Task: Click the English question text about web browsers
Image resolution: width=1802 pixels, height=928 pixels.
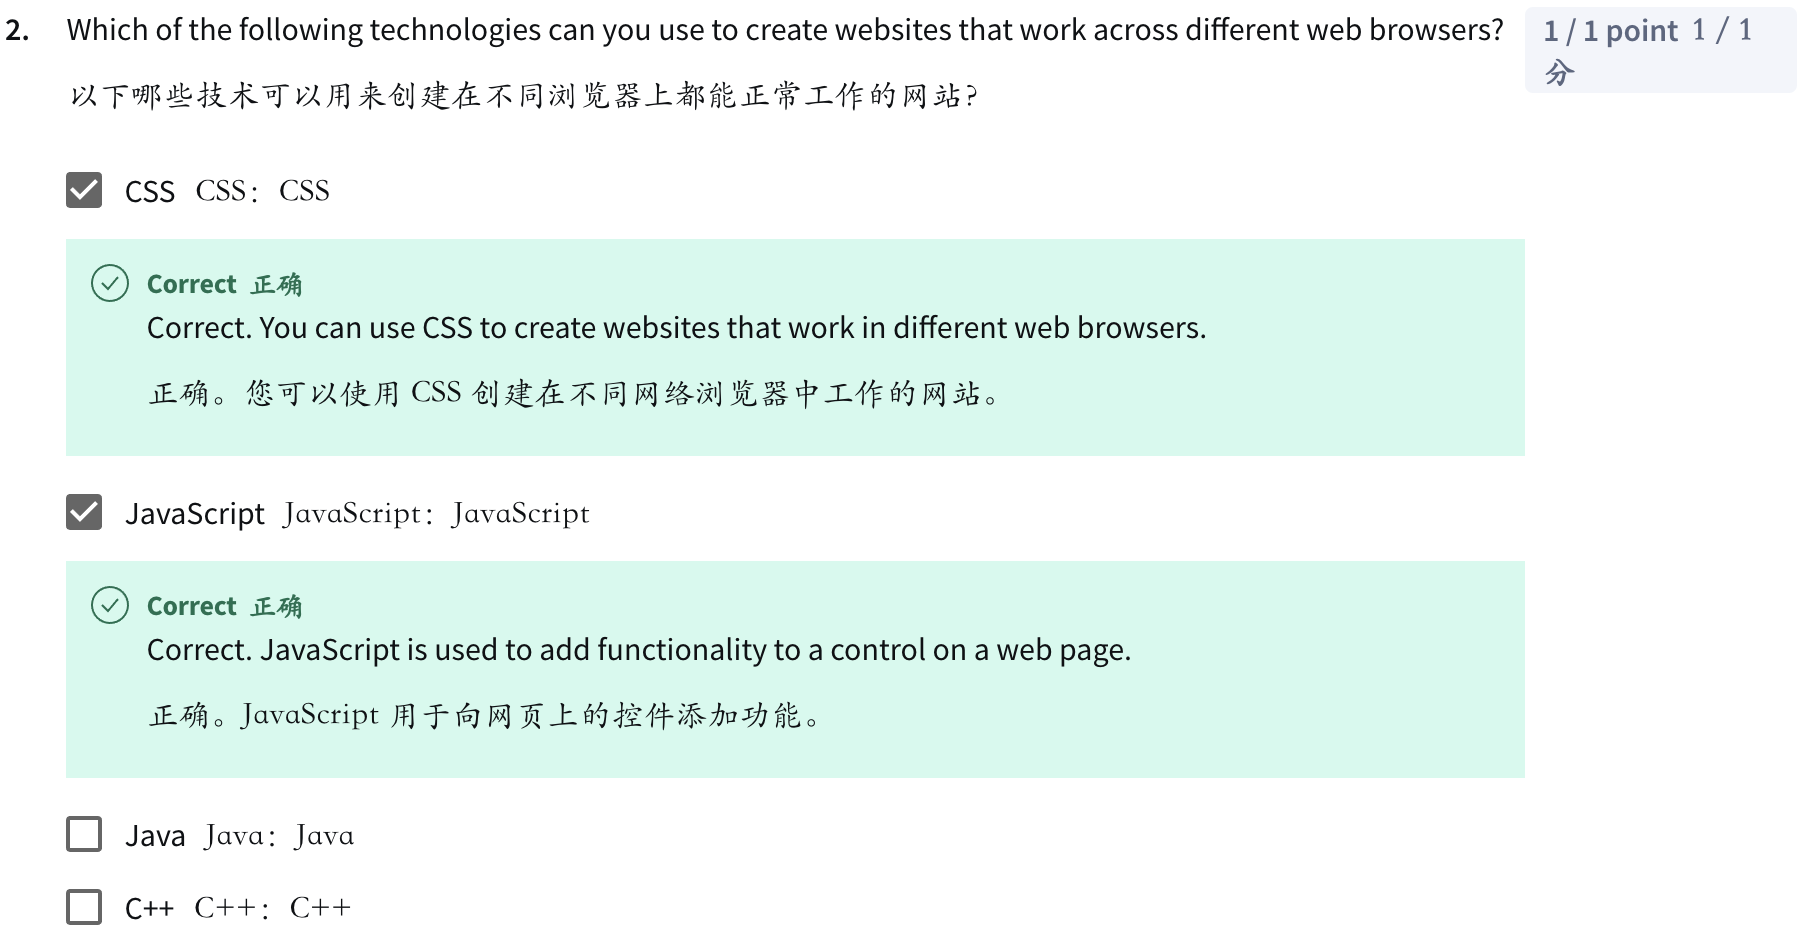Action: coord(784,30)
